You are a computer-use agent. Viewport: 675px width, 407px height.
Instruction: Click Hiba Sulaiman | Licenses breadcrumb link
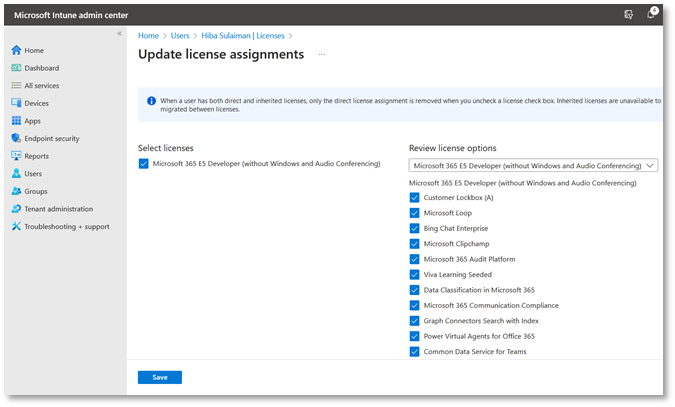(243, 35)
